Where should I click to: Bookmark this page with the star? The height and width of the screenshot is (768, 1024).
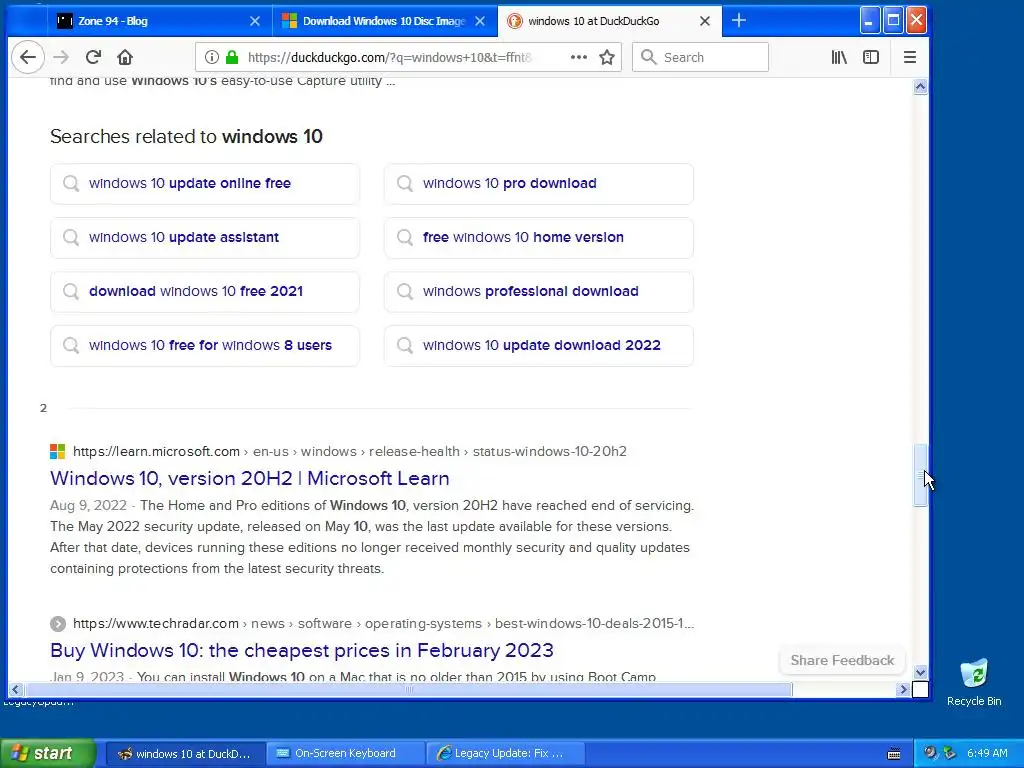tap(607, 57)
